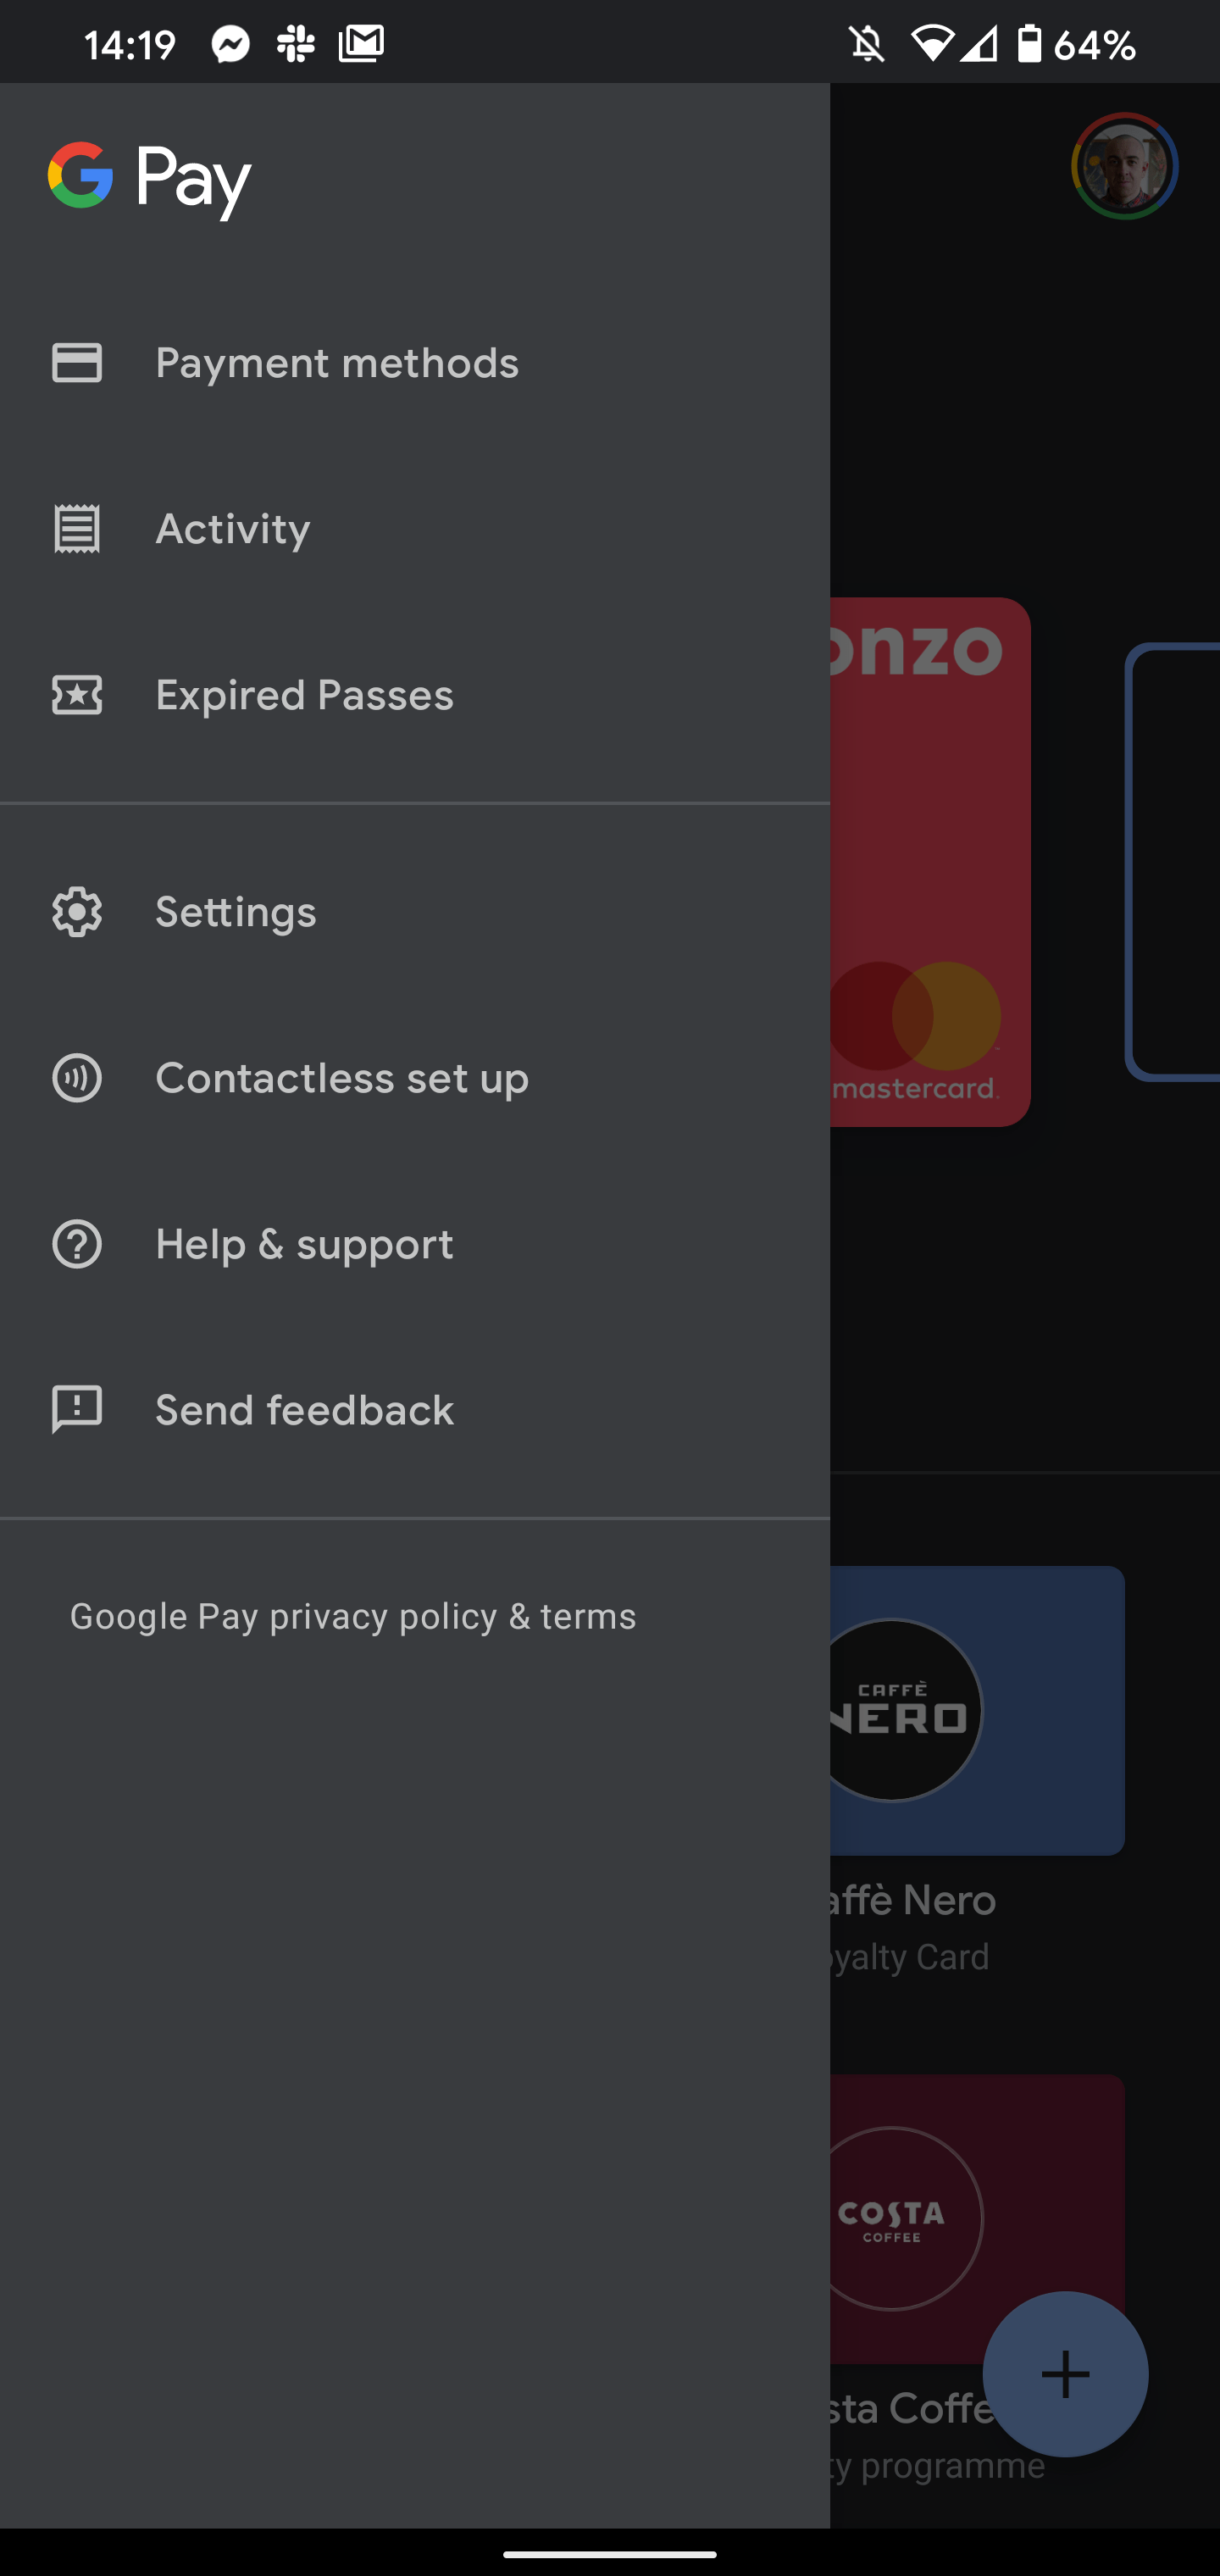
Task: Tap the Send feedback speech bubble icon
Action: (76, 1410)
